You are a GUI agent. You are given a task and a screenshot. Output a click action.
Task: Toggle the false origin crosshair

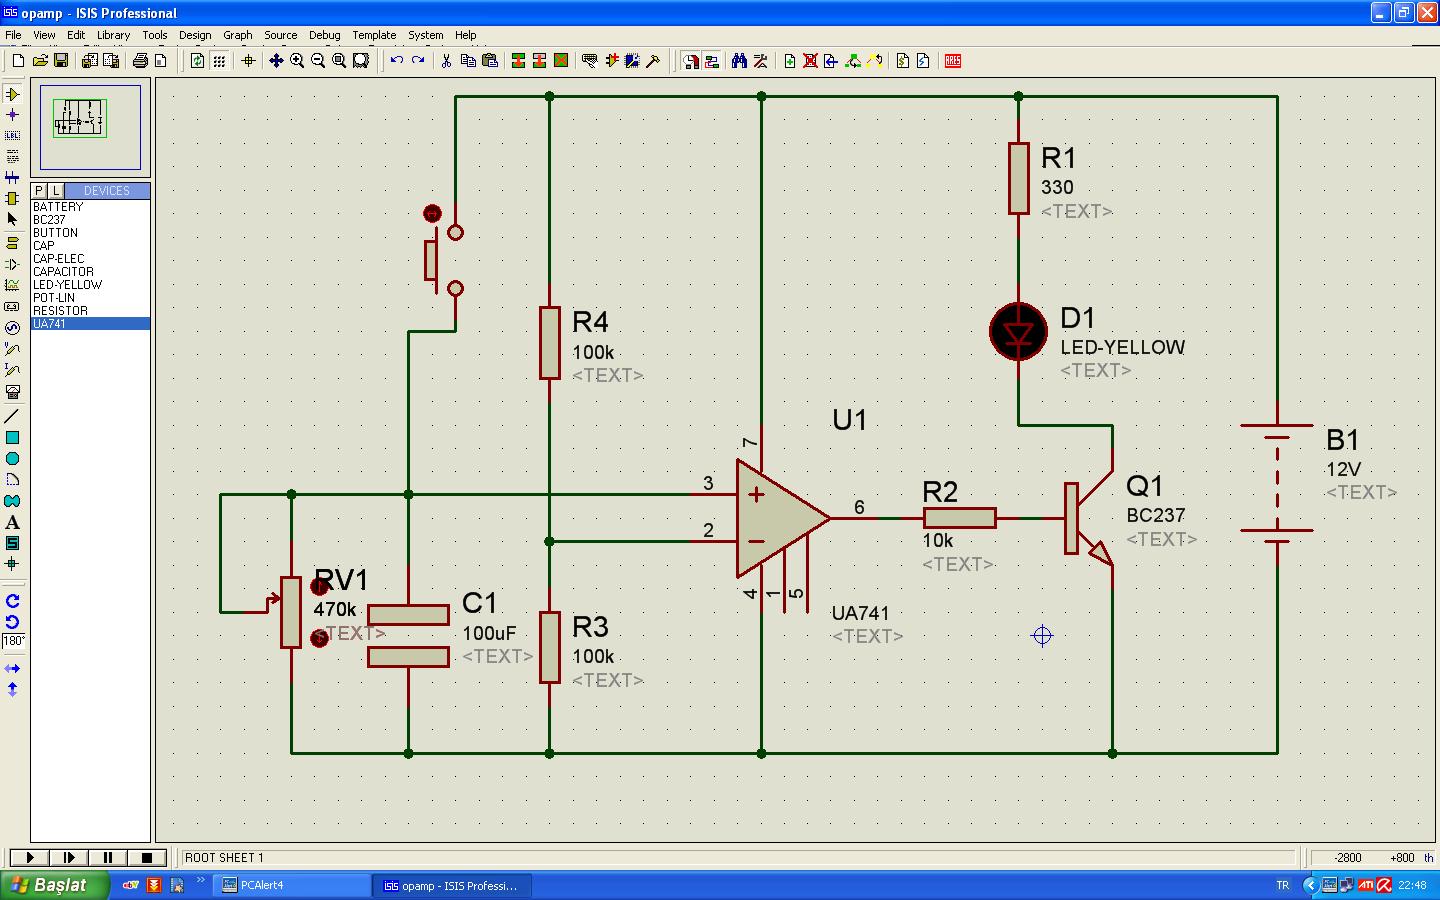248,61
